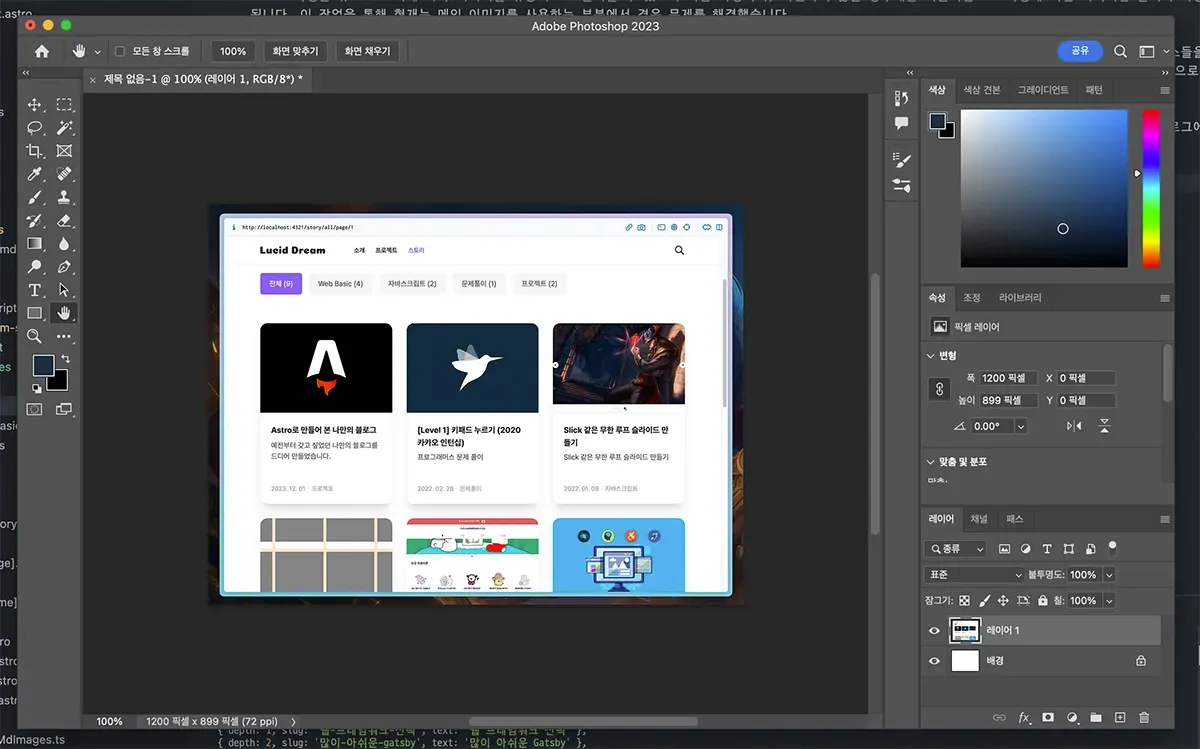
Task: Select the Move tool
Action: [34, 105]
